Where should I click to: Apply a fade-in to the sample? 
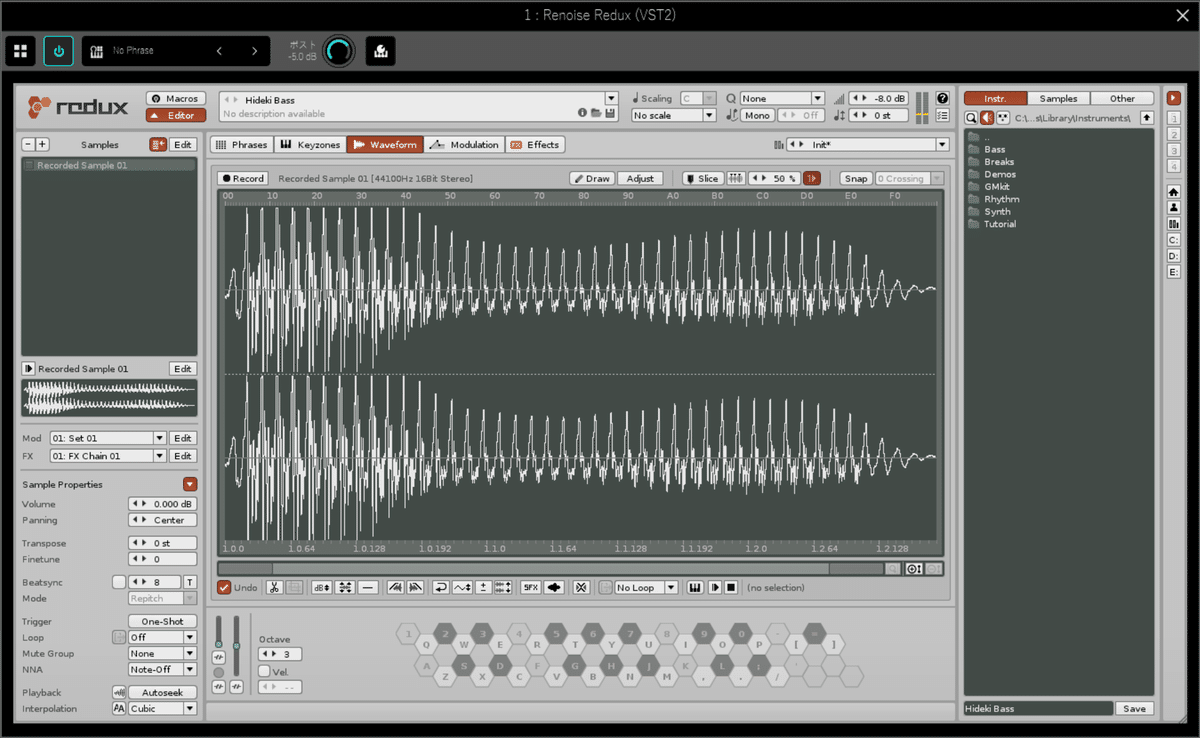click(x=395, y=587)
